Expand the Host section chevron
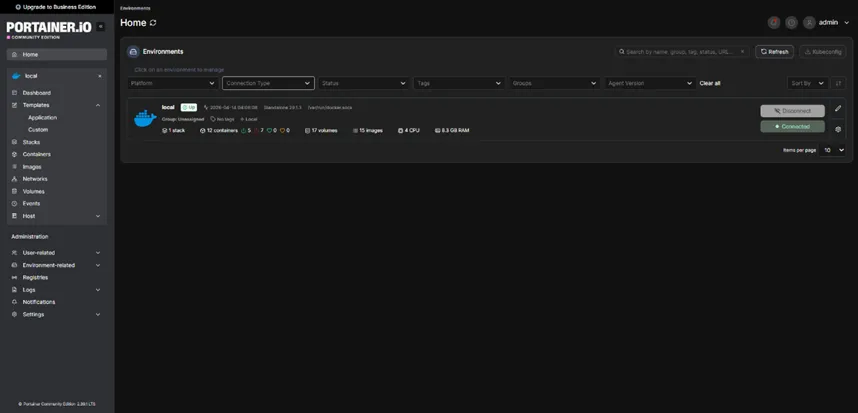The width and height of the screenshot is (858, 413). (x=98, y=216)
